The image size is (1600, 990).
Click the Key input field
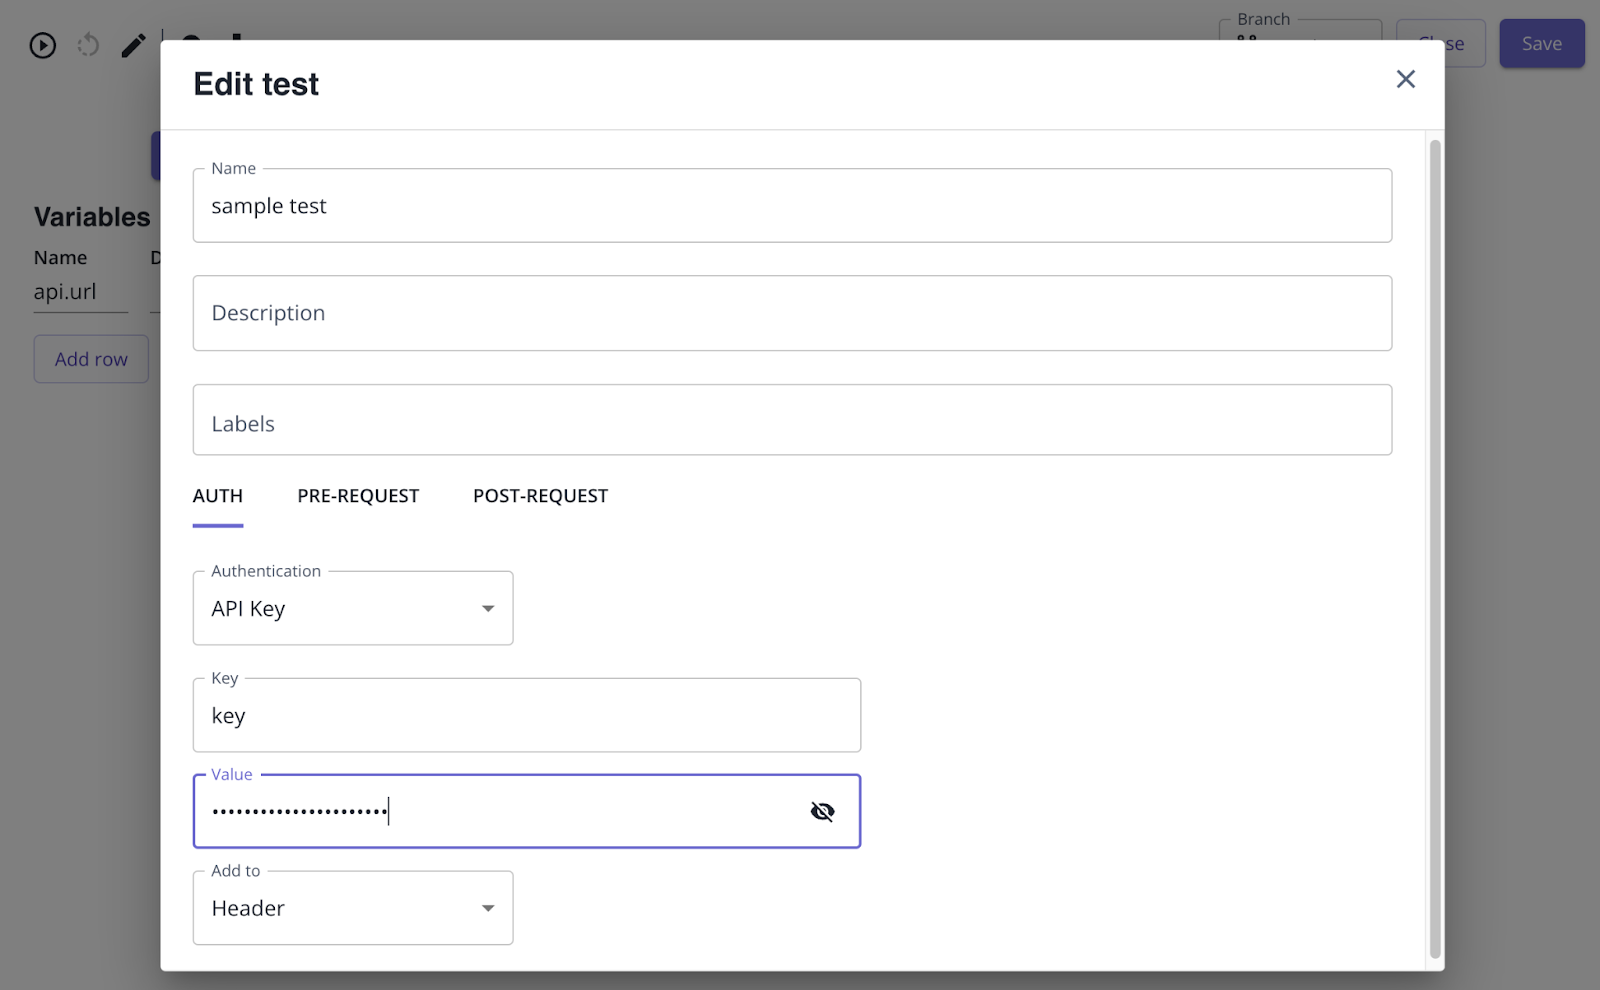526,716
